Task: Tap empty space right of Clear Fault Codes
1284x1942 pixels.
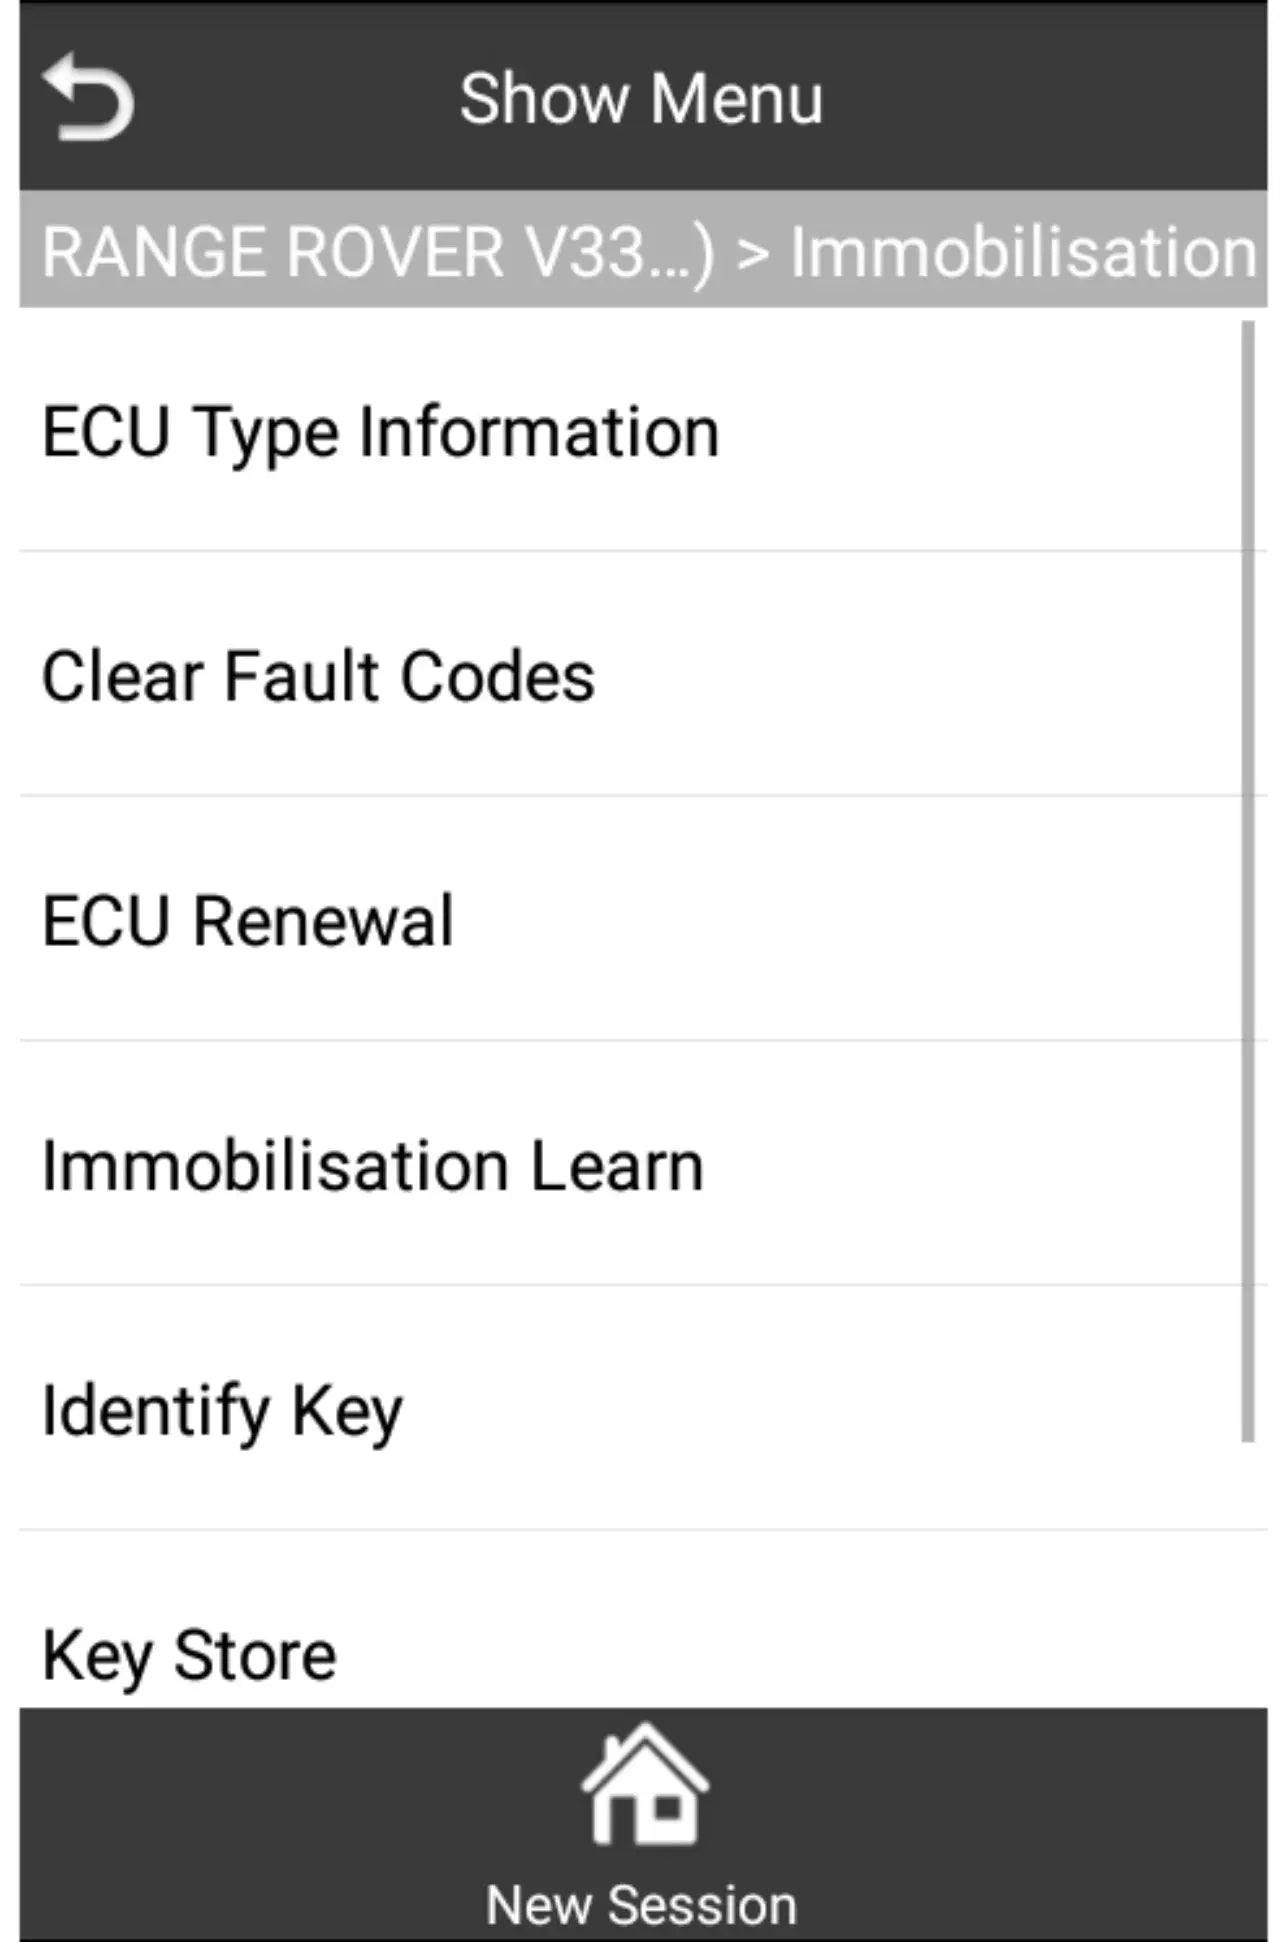Action: pos(900,676)
